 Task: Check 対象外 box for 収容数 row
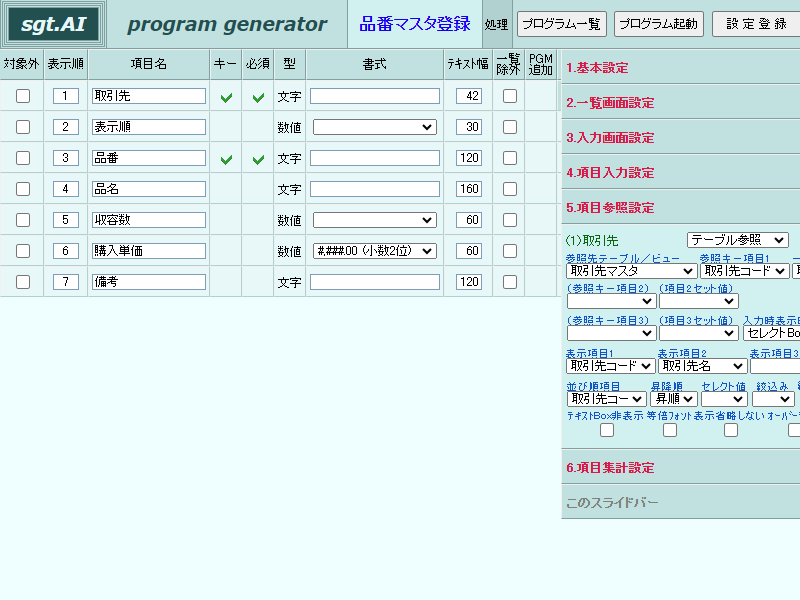[x=23, y=220]
